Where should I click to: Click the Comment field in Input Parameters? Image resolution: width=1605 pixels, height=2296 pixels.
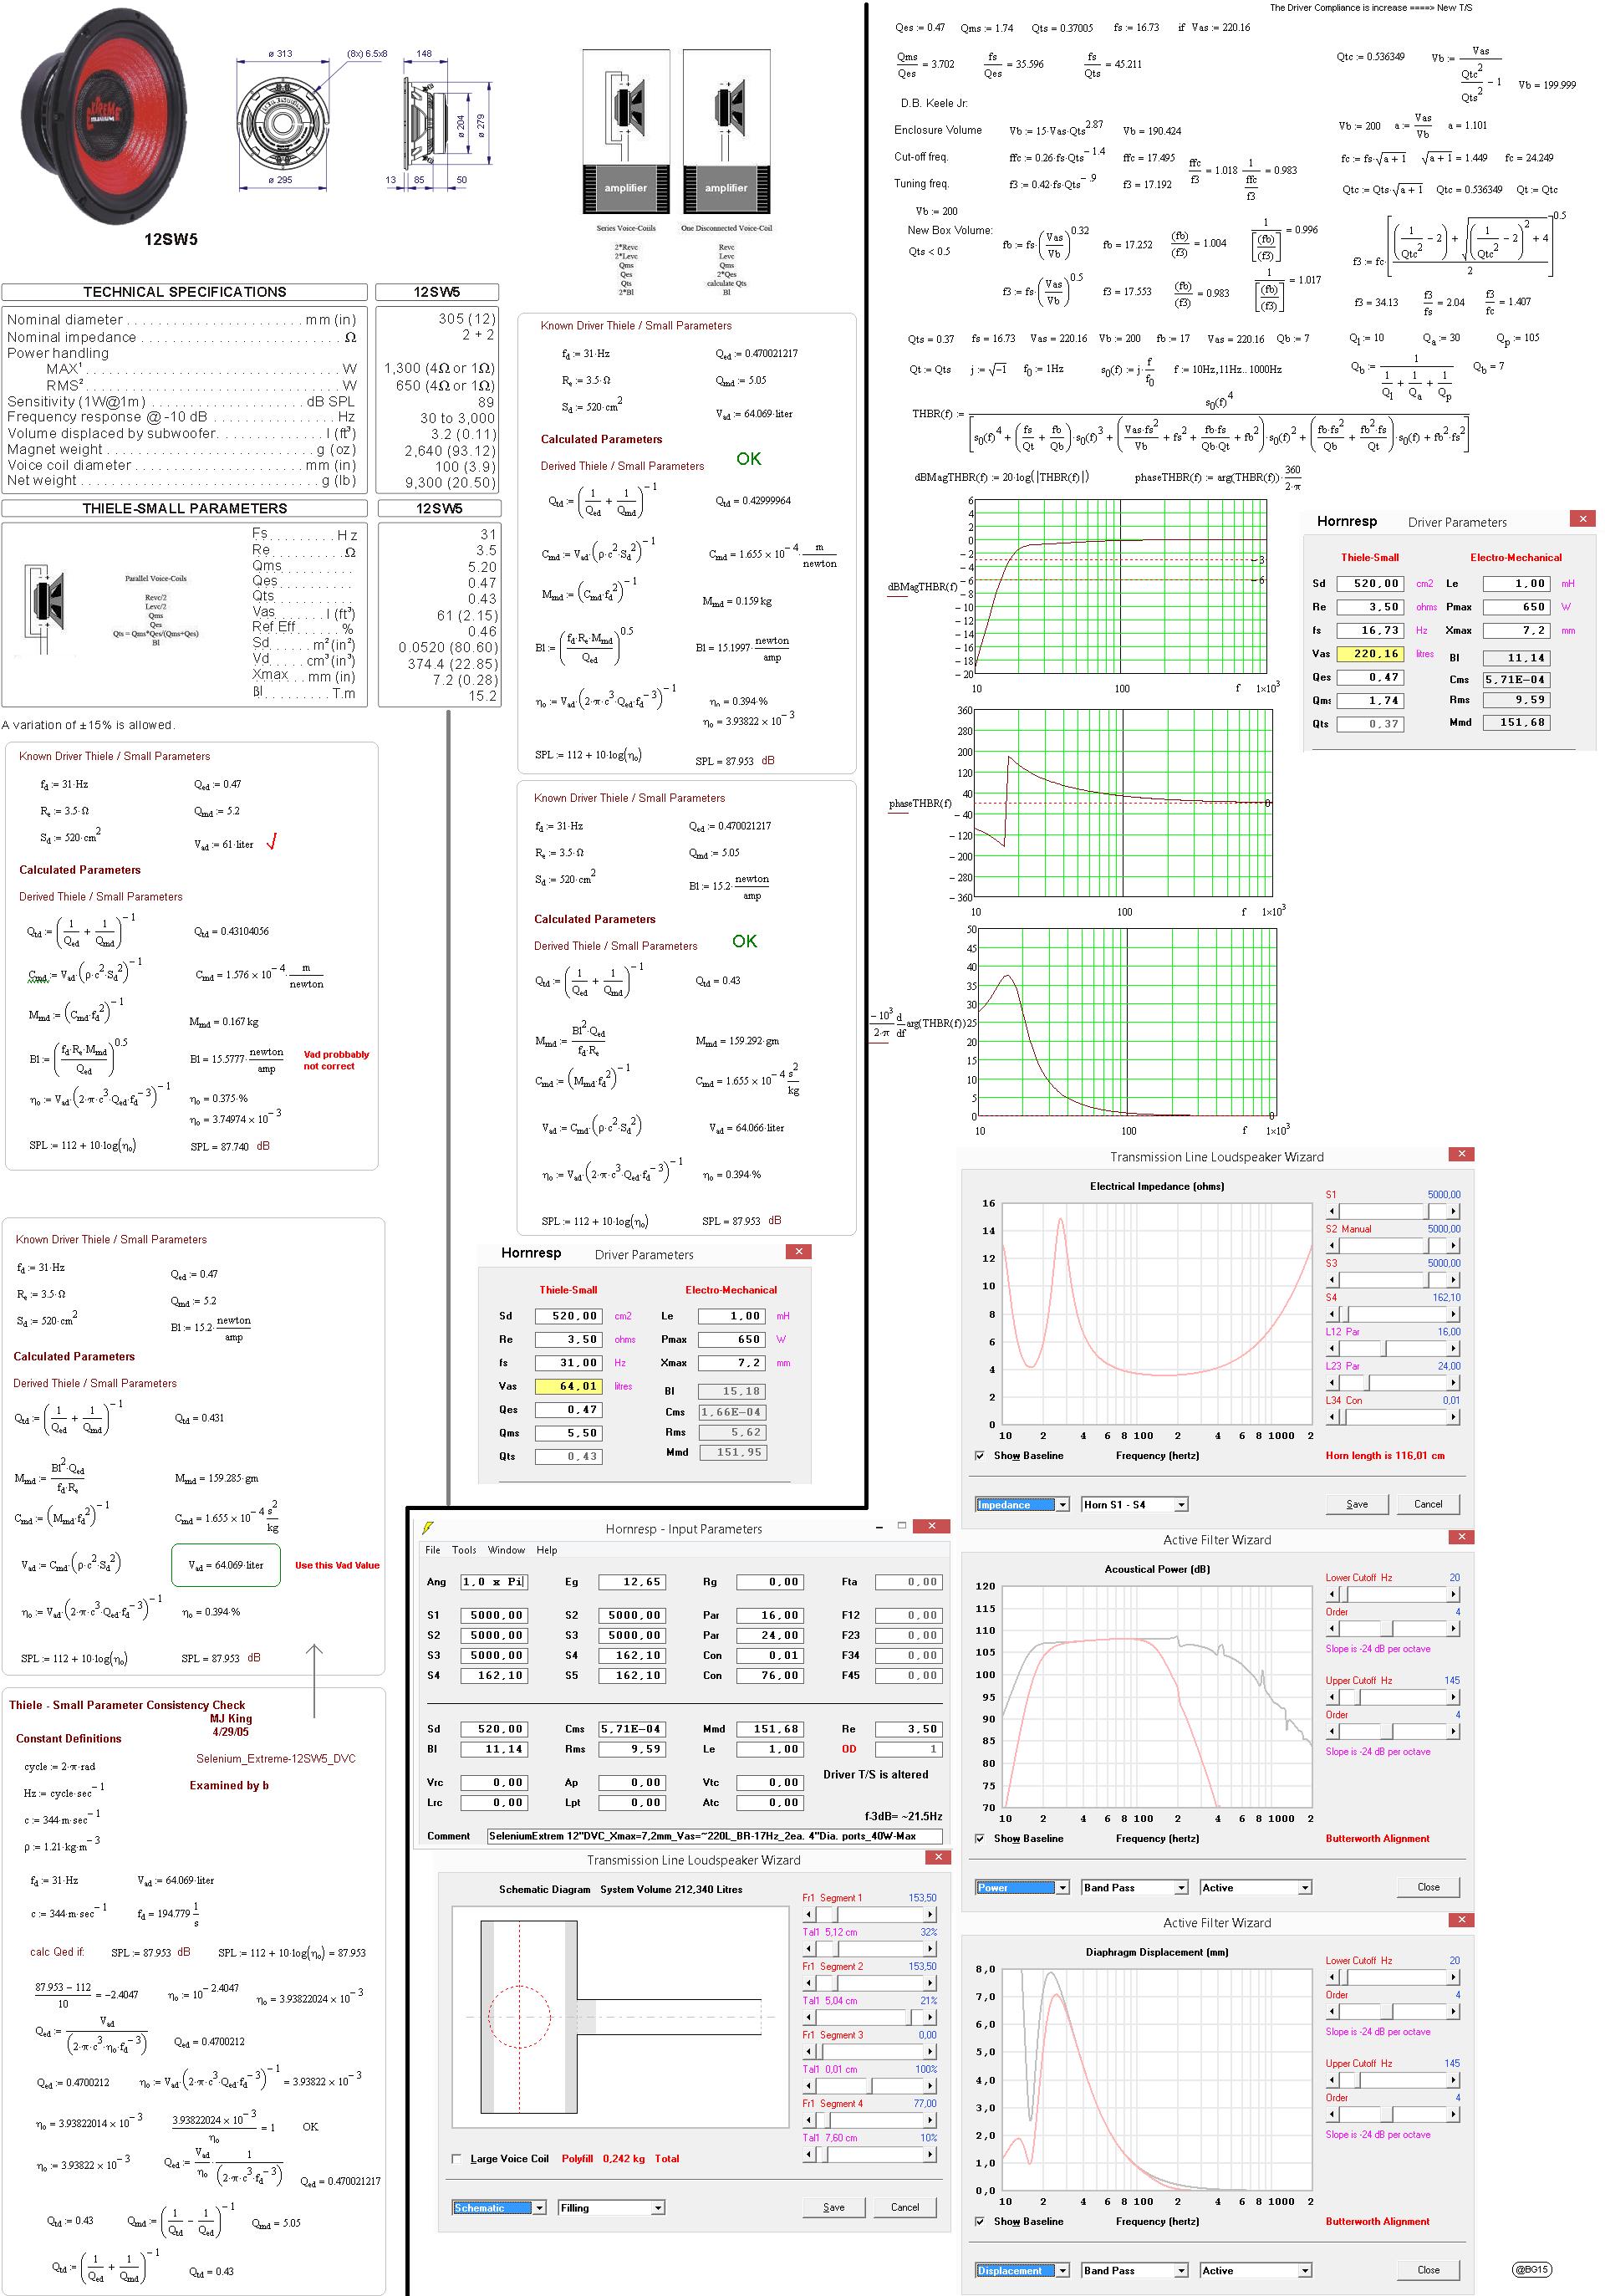(x=714, y=1836)
